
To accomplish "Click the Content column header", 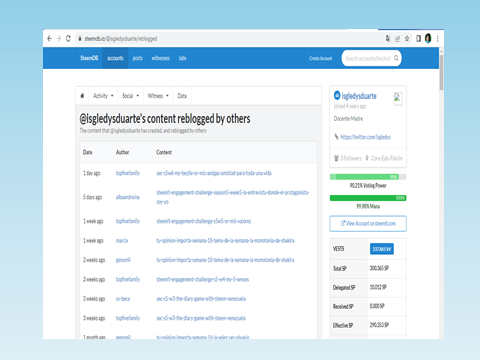I will (164, 152).
